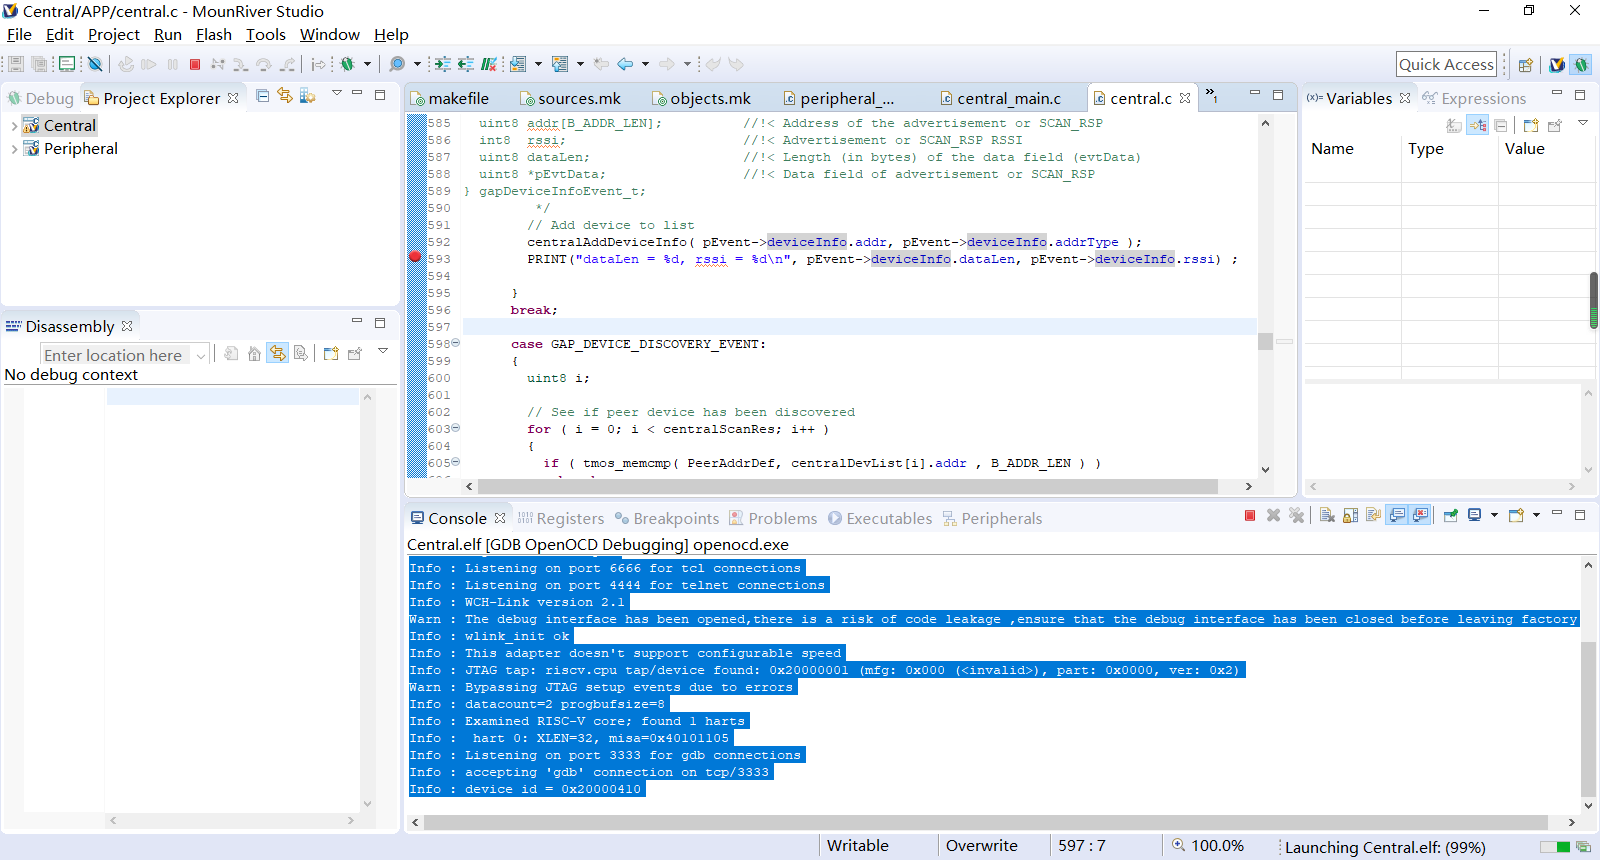Click Clear Console icon

(1327, 515)
